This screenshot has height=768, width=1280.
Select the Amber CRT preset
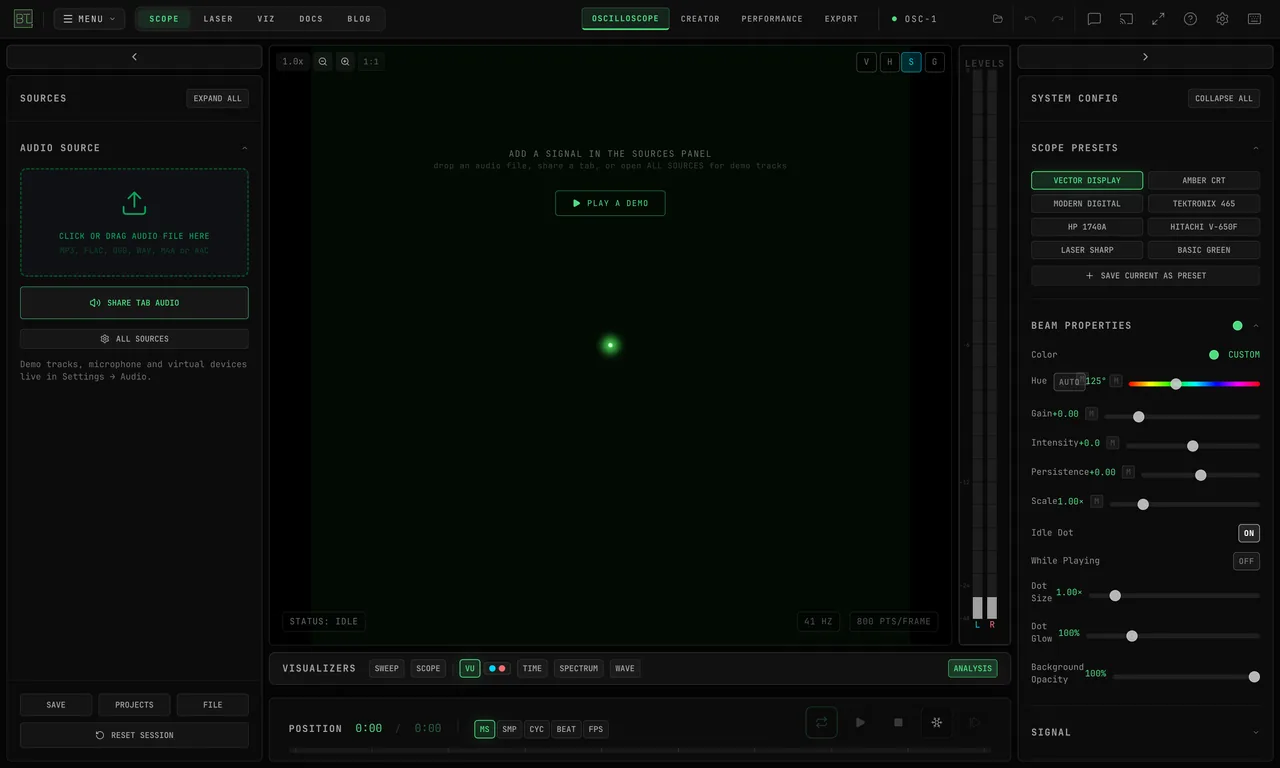(x=1204, y=181)
